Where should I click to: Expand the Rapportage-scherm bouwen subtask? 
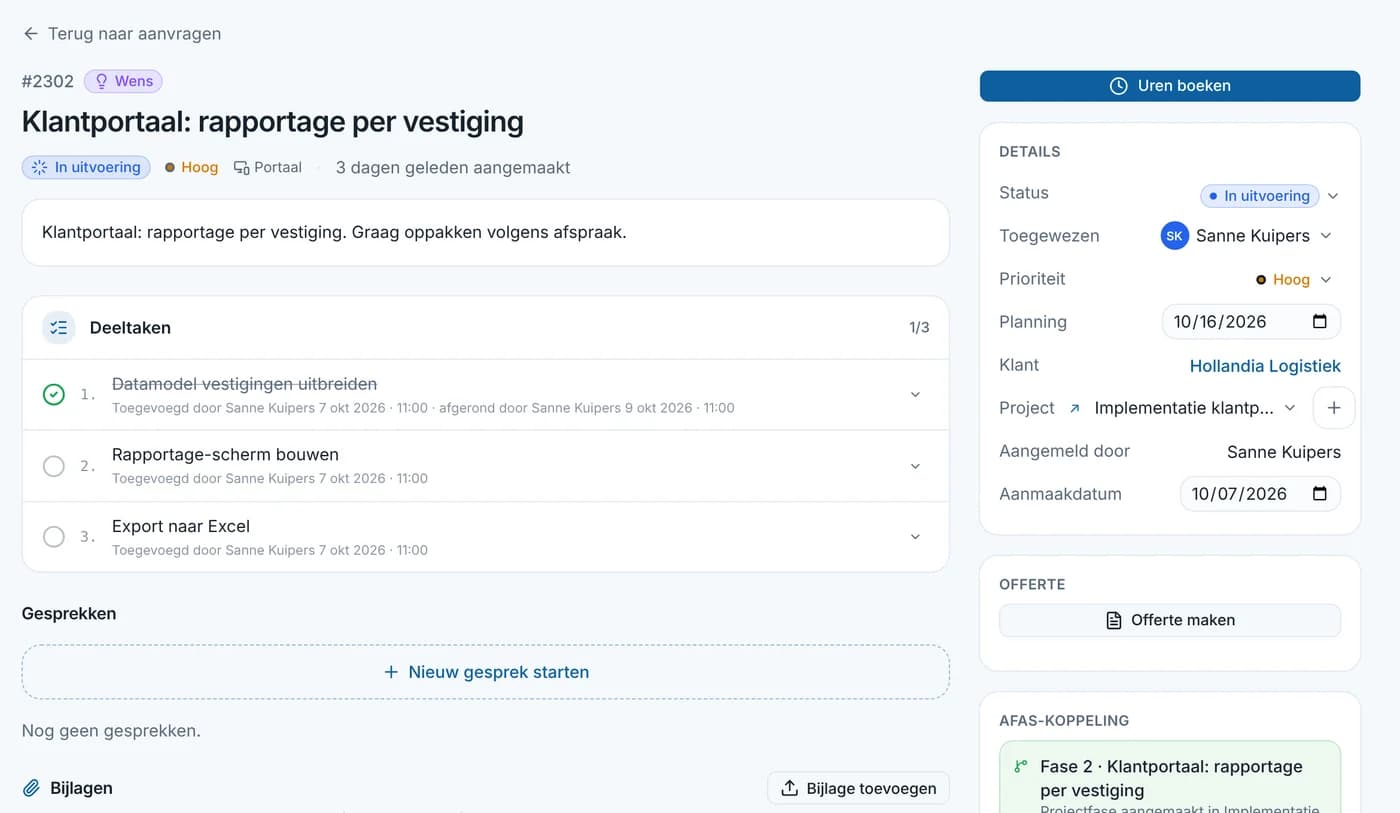tap(915, 466)
